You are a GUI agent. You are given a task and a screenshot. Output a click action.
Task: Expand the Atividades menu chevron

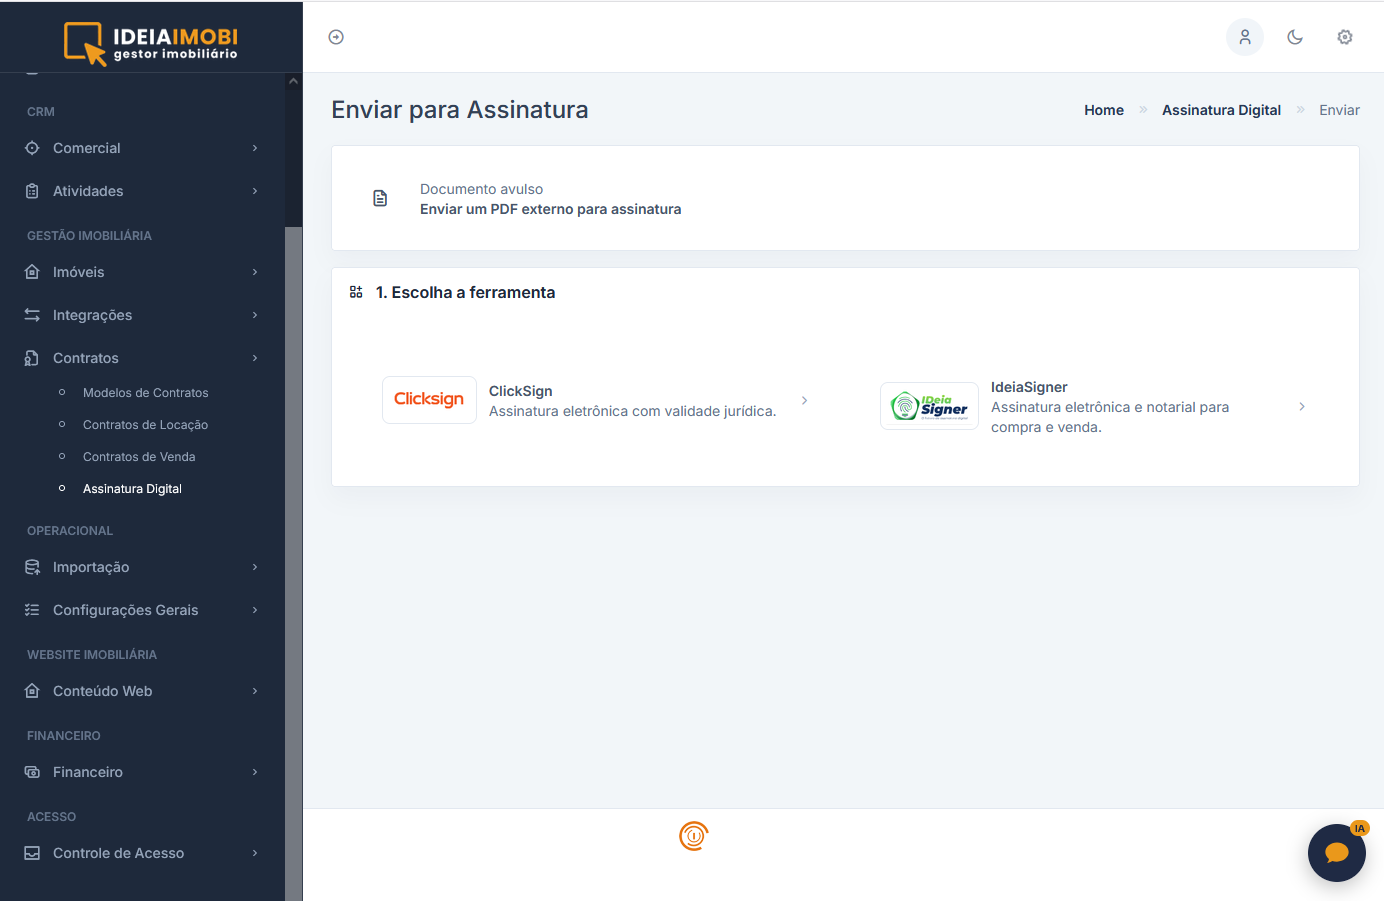pos(255,191)
